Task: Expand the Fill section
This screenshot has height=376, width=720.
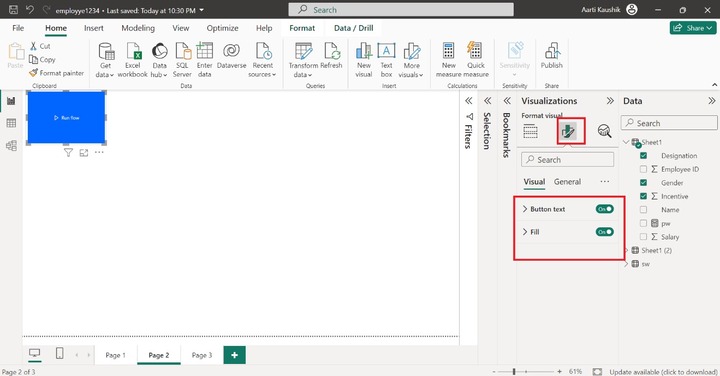Action: pyautogui.click(x=525, y=232)
